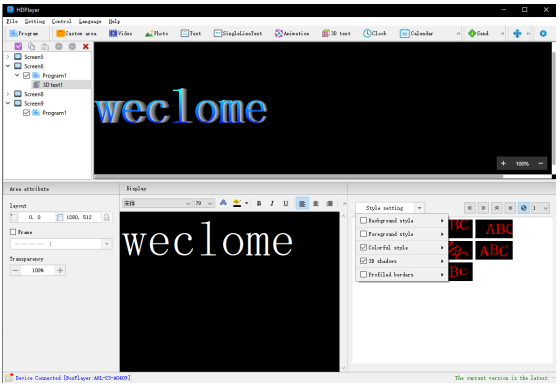The height and width of the screenshot is (388, 560).
Task: Send program to the device
Action: 478,34
